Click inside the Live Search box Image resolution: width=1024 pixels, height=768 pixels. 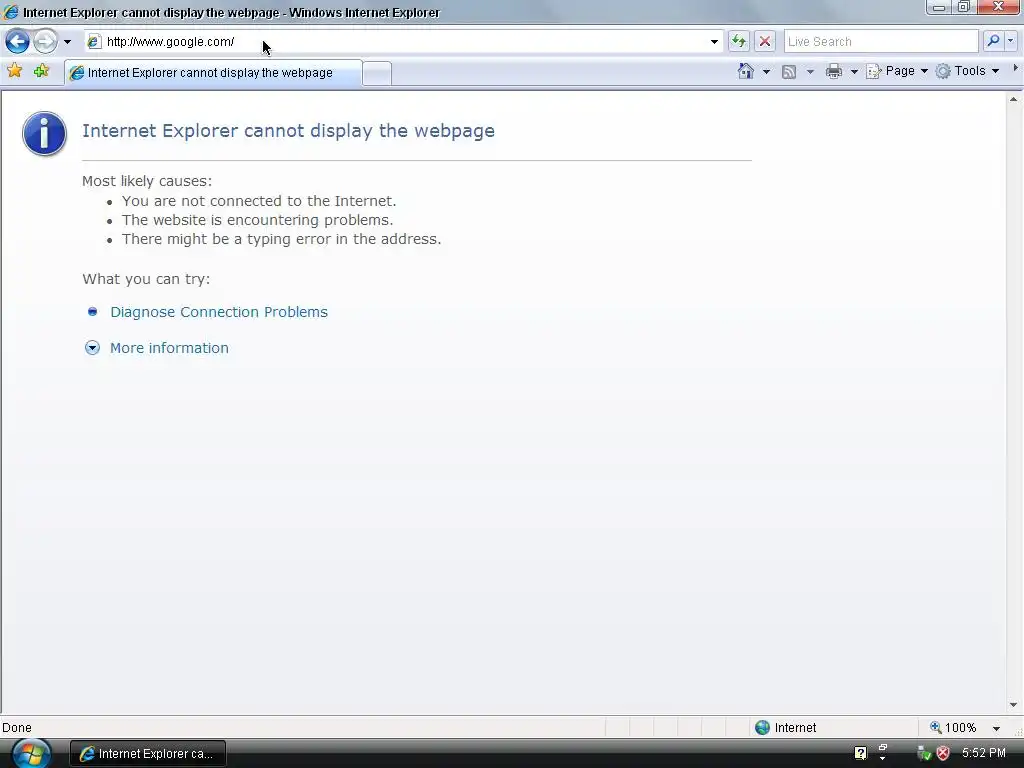880,42
